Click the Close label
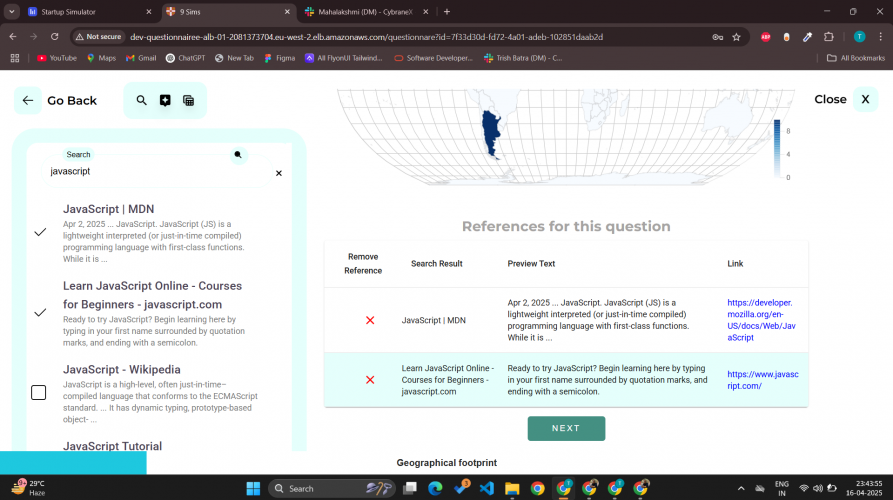Viewport: 893px width, 500px height. [x=830, y=100]
